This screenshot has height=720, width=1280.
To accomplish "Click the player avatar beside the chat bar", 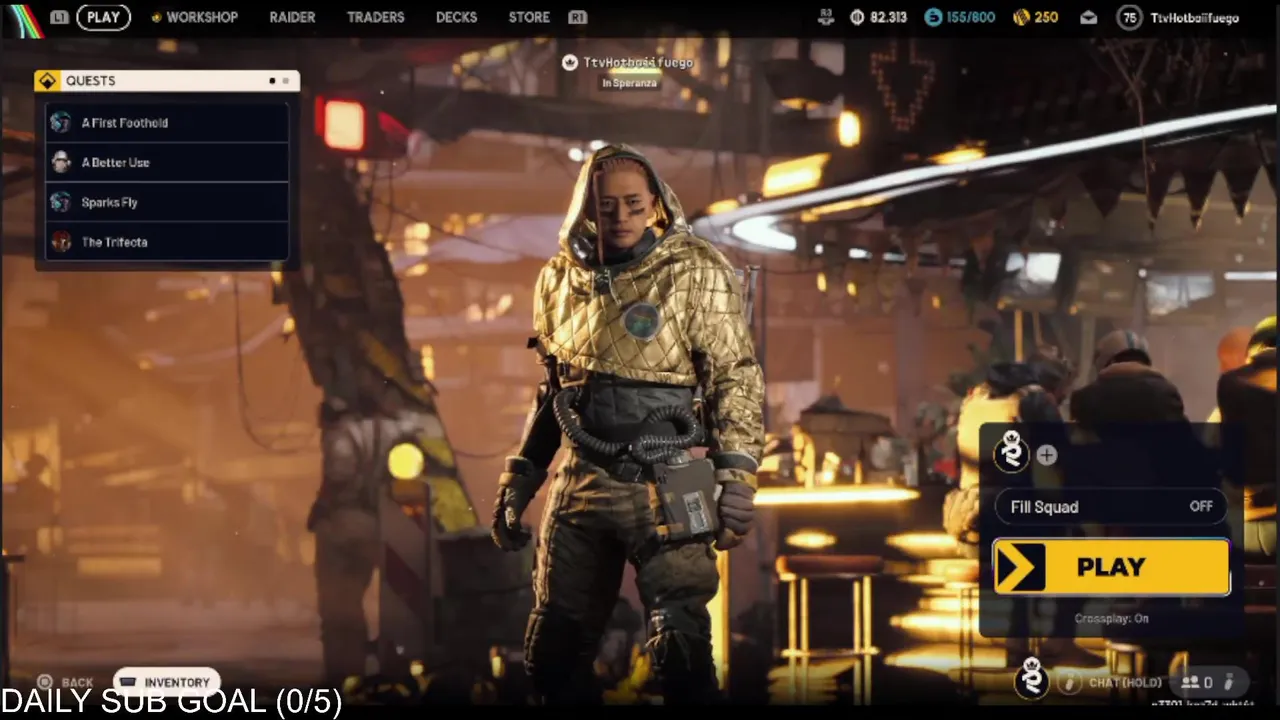I will (x=1032, y=681).
